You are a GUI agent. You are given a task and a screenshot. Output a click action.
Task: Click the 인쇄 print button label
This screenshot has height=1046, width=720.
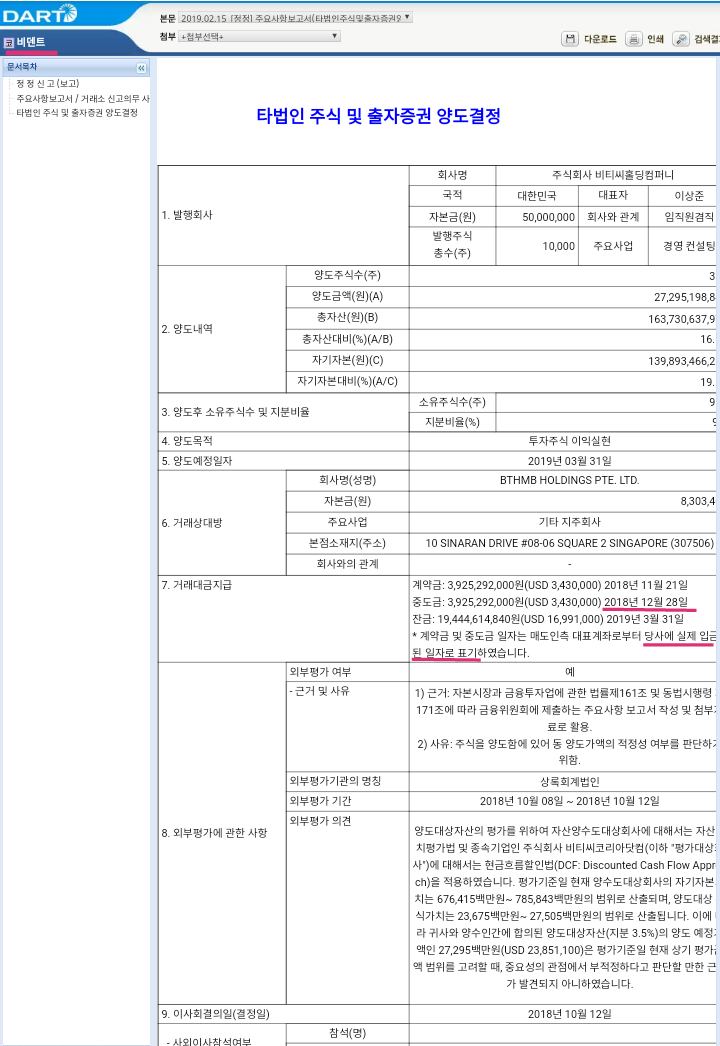655,39
